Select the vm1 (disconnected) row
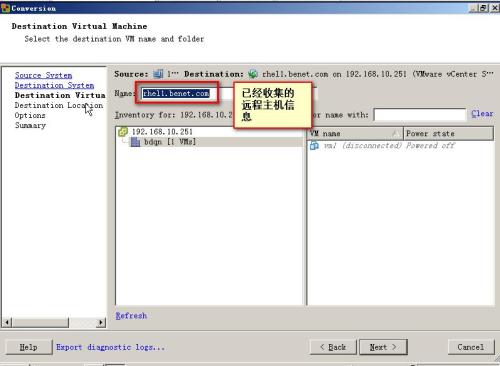Screen dimensions: 500x366 click(x=400, y=146)
